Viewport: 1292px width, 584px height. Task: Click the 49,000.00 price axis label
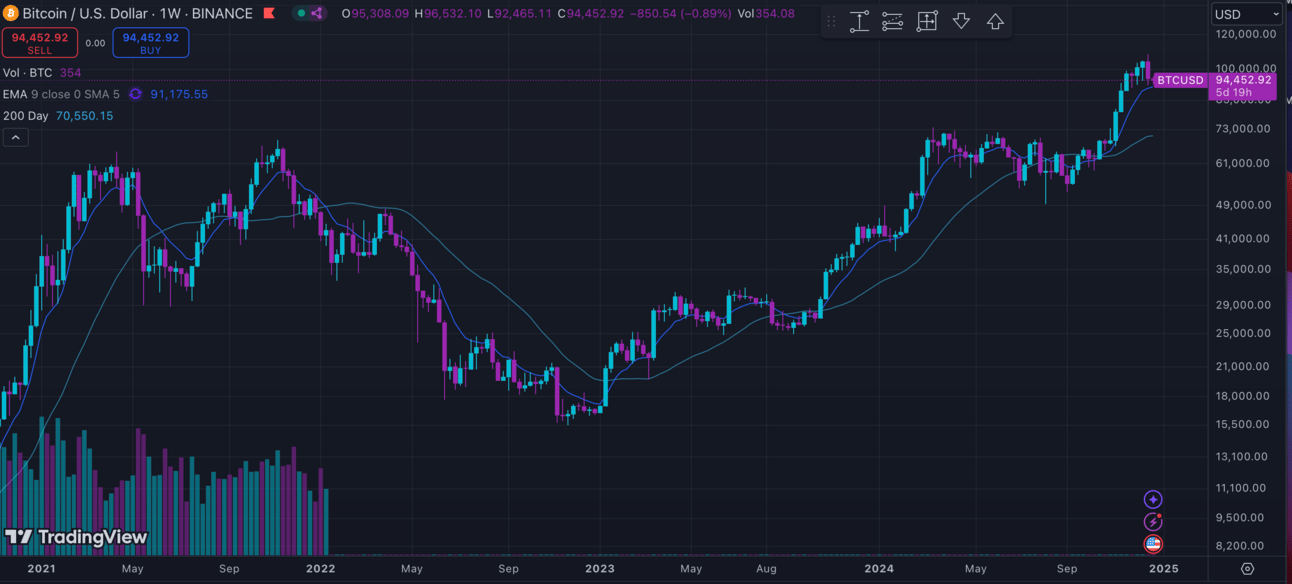[x=1243, y=205]
